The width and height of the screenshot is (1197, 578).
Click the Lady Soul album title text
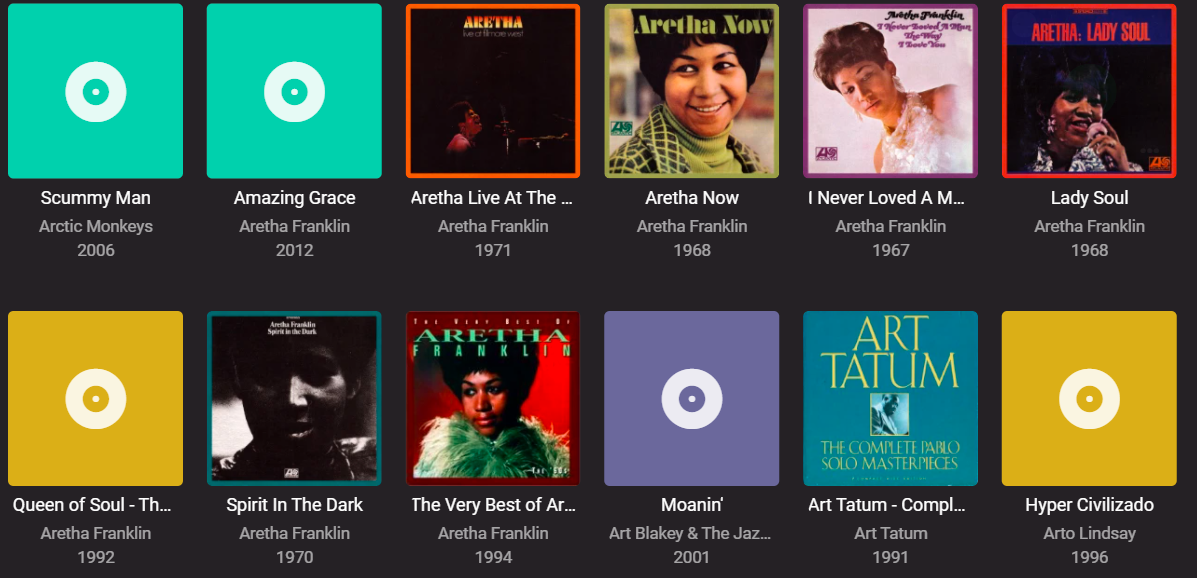(1088, 197)
